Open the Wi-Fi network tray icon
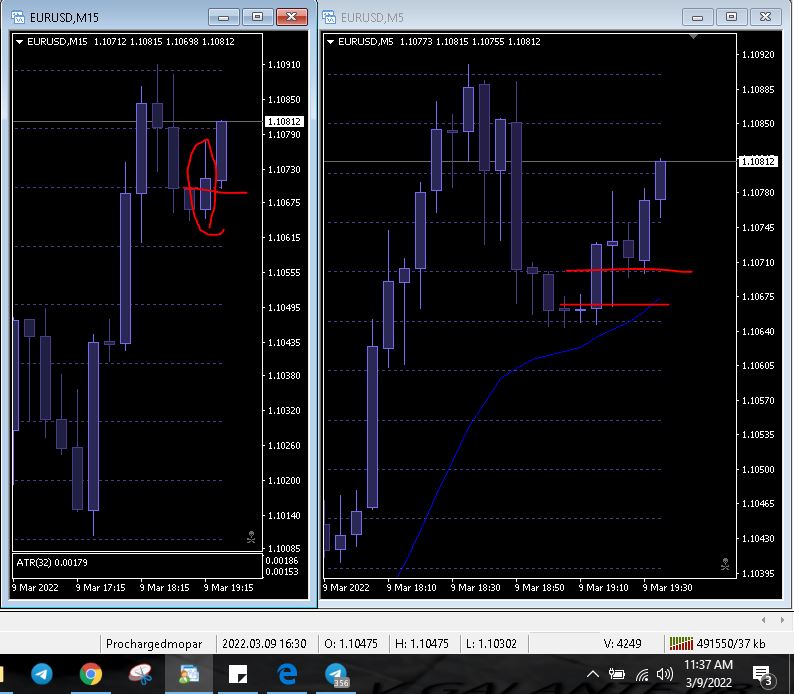The width and height of the screenshot is (794, 694). (642, 675)
